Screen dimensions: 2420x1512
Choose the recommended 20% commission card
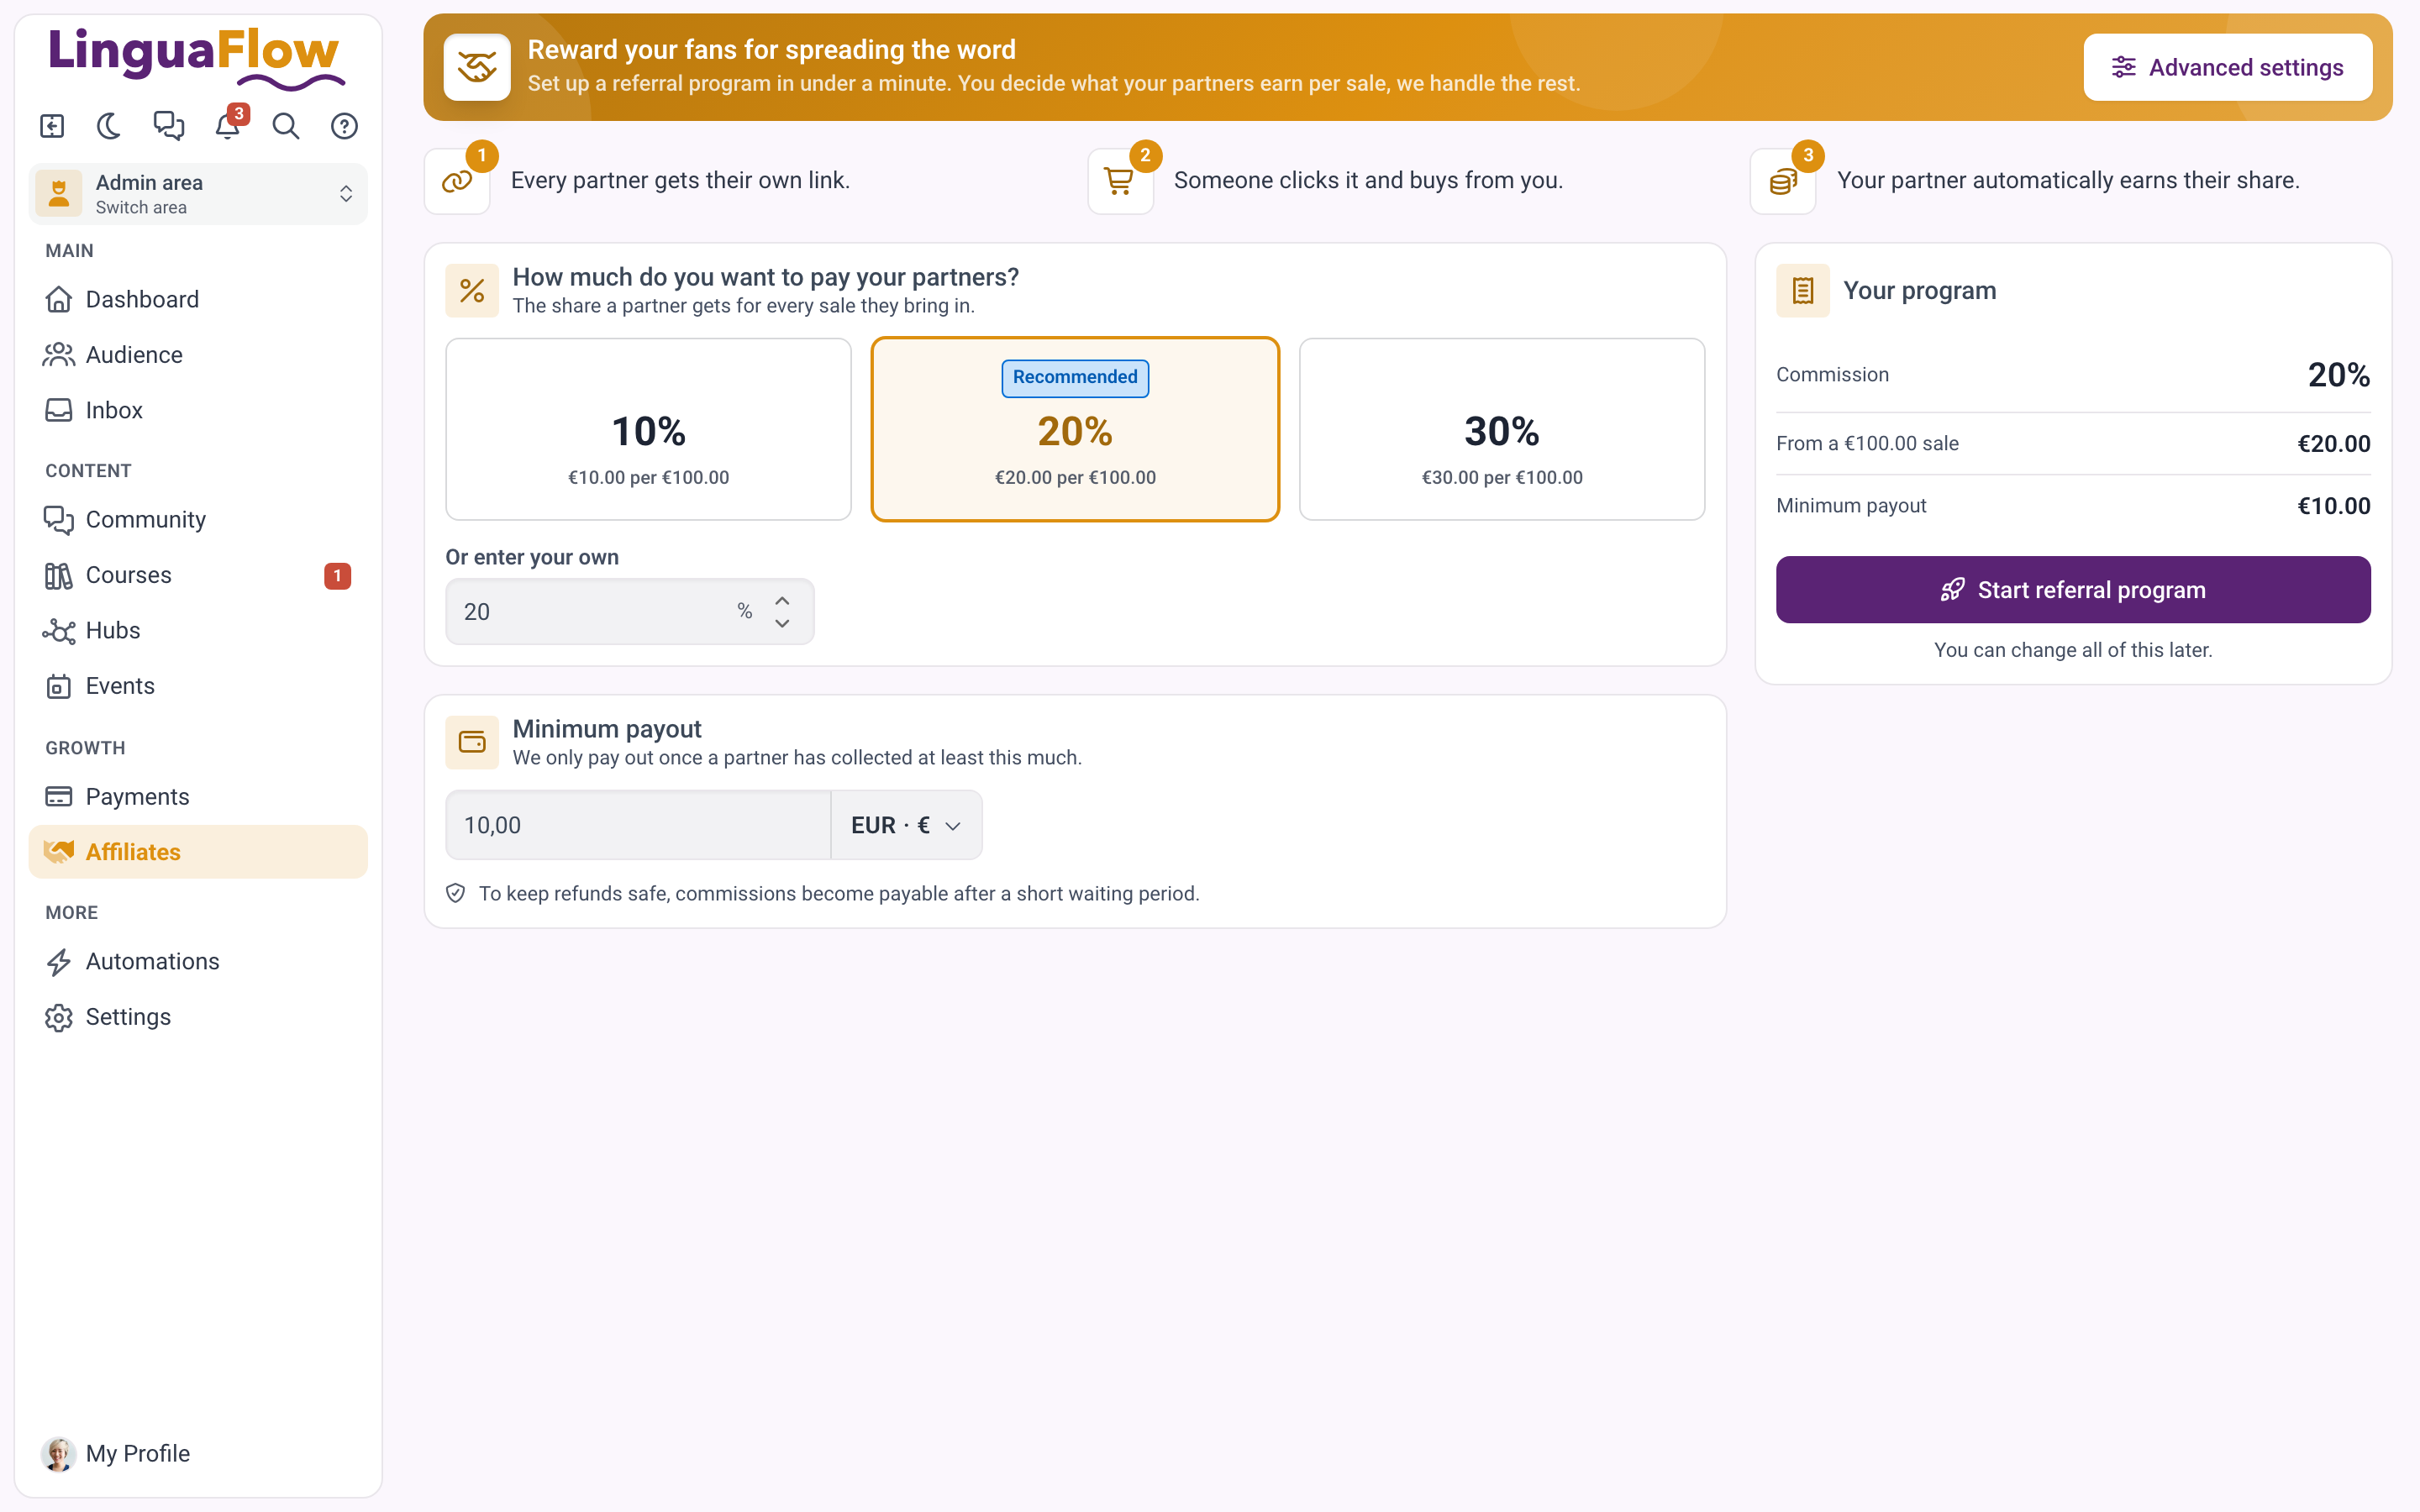[x=1075, y=429]
